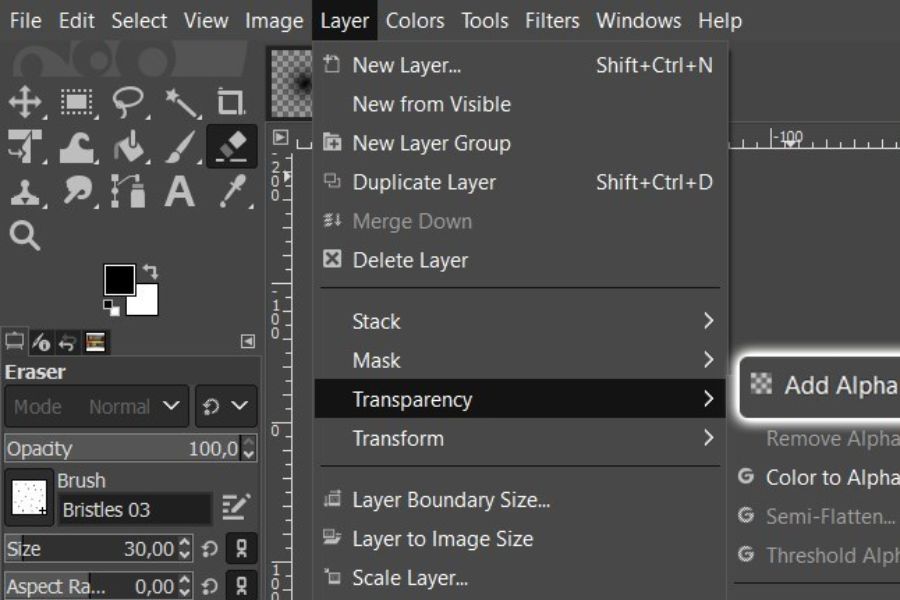The height and width of the screenshot is (600, 900).
Task: Open the dock tab configuration menu
Action: click(x=247, y=342)
